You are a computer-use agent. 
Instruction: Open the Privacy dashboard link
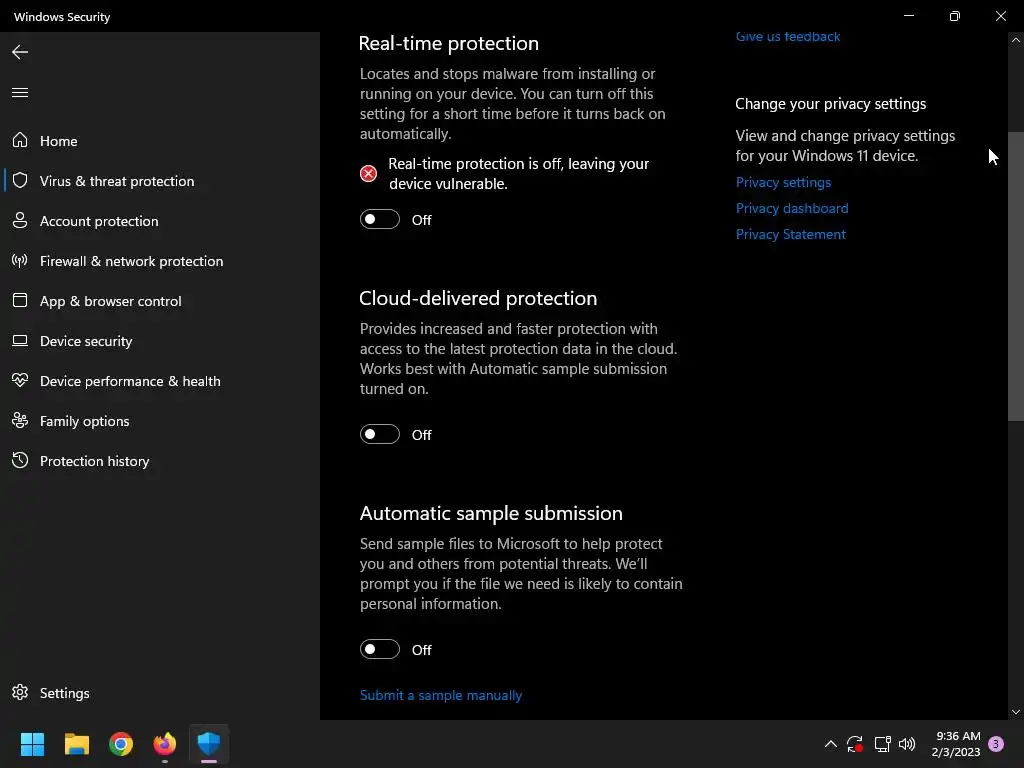(x=792, y=208)
